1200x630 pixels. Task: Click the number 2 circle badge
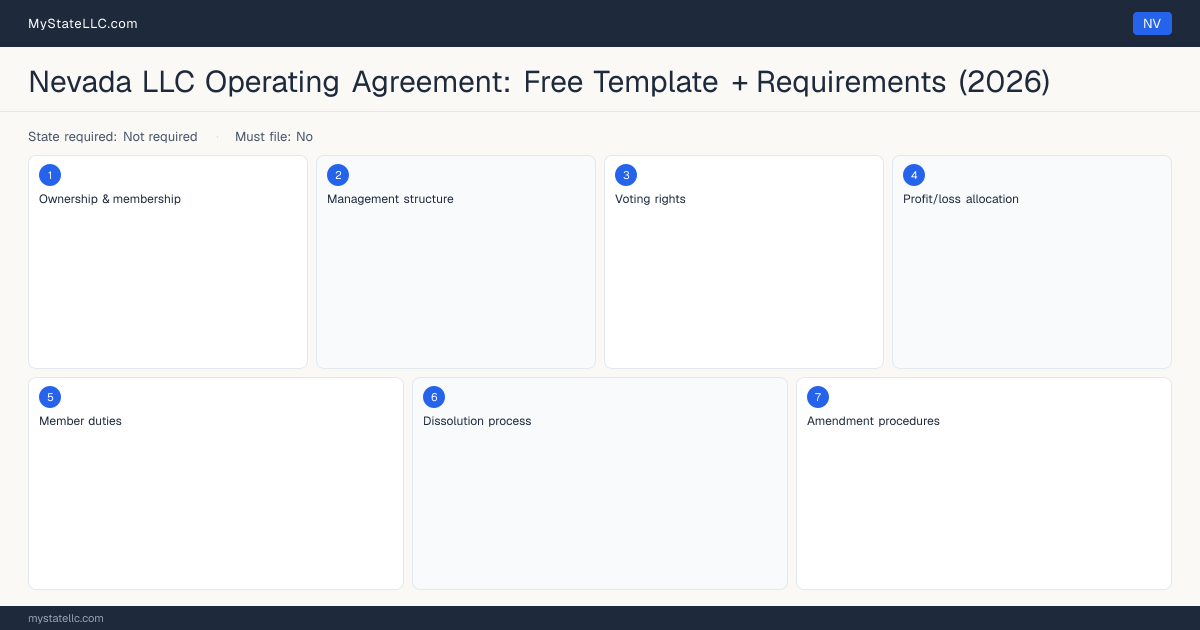(x=338, y=175)
